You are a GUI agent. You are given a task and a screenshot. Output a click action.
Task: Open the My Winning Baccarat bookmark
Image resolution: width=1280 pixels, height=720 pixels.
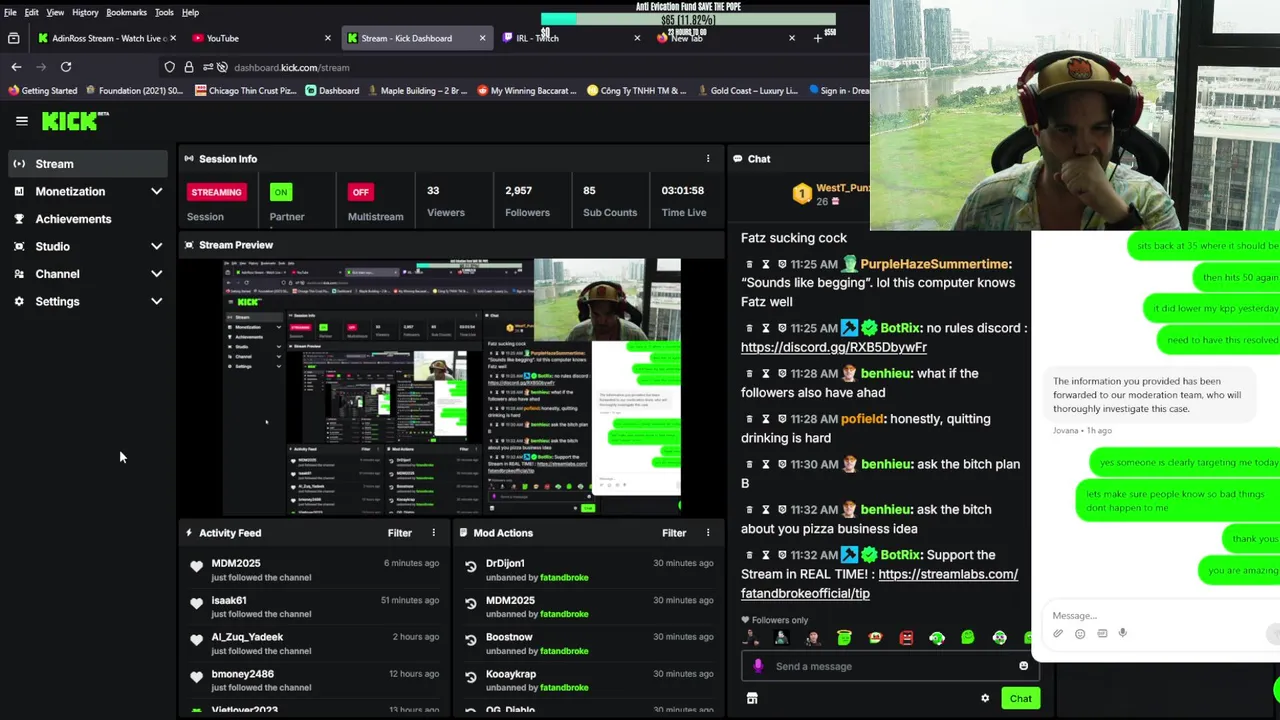(x=526, y=90)
